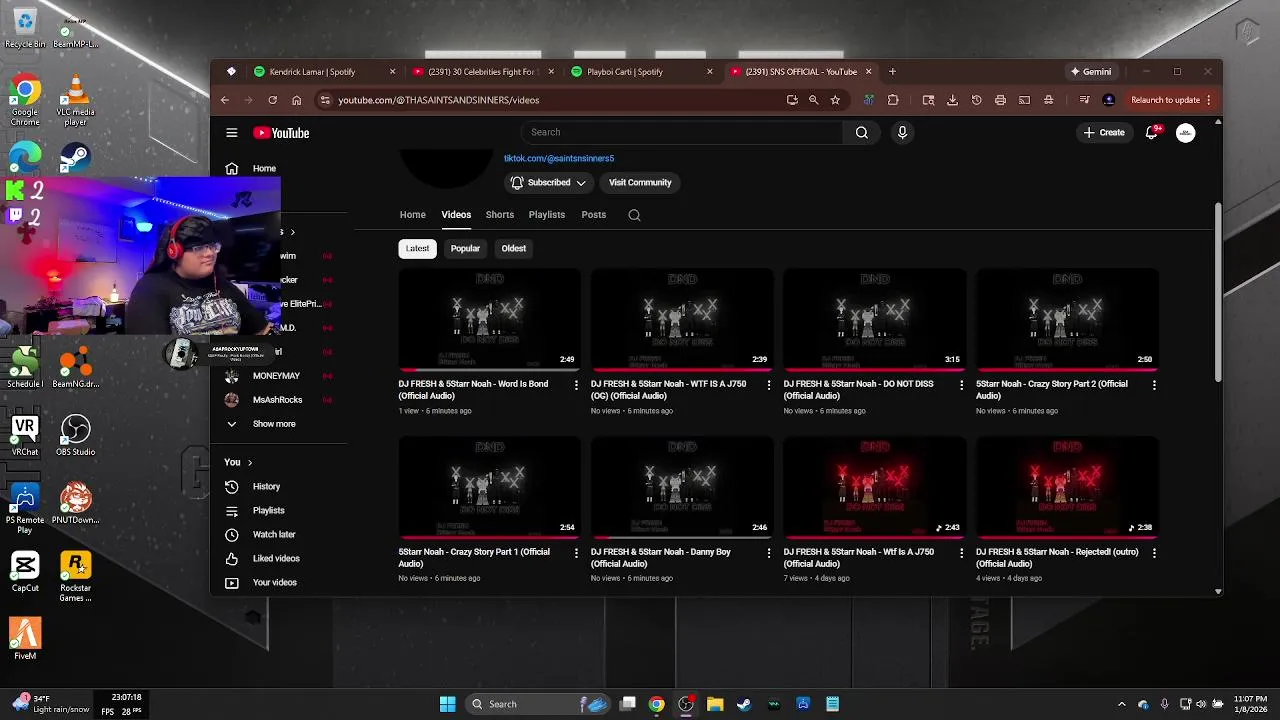The height and width of the screenshot is (720, 1280).
Task: Open Crazy Story Part 2 video title
Action: click(1052, 390)
